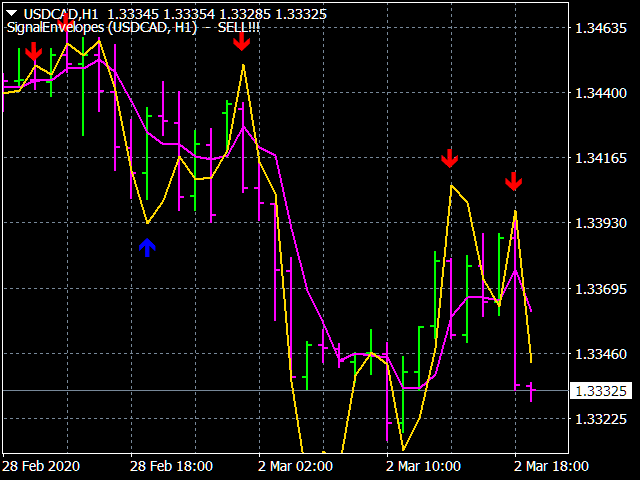Image resolution: width=640 pixels, height=480 pixels.
Task: Click the red arrow overlapping the SignalEnvelopes label
Action: tap(67, 20)
